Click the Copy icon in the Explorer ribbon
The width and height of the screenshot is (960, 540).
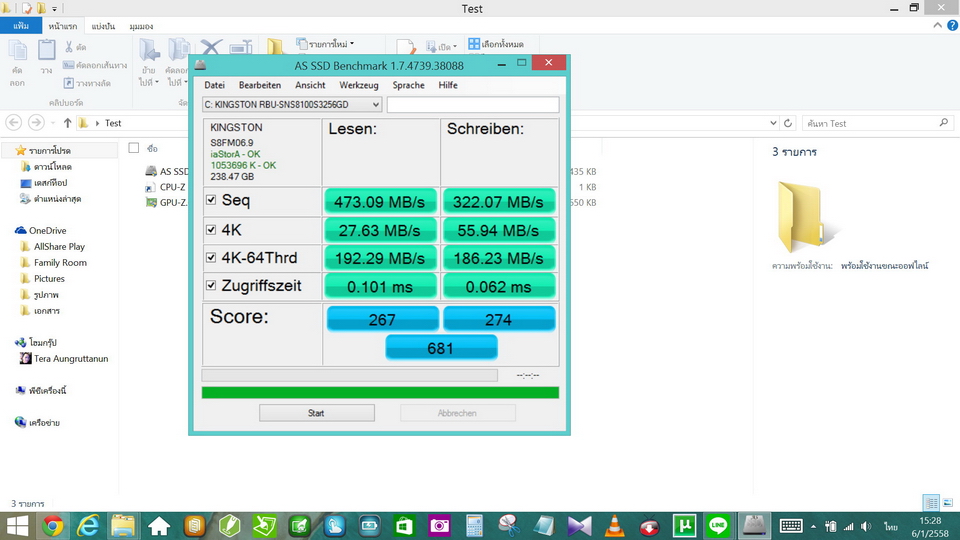[17, 50]
